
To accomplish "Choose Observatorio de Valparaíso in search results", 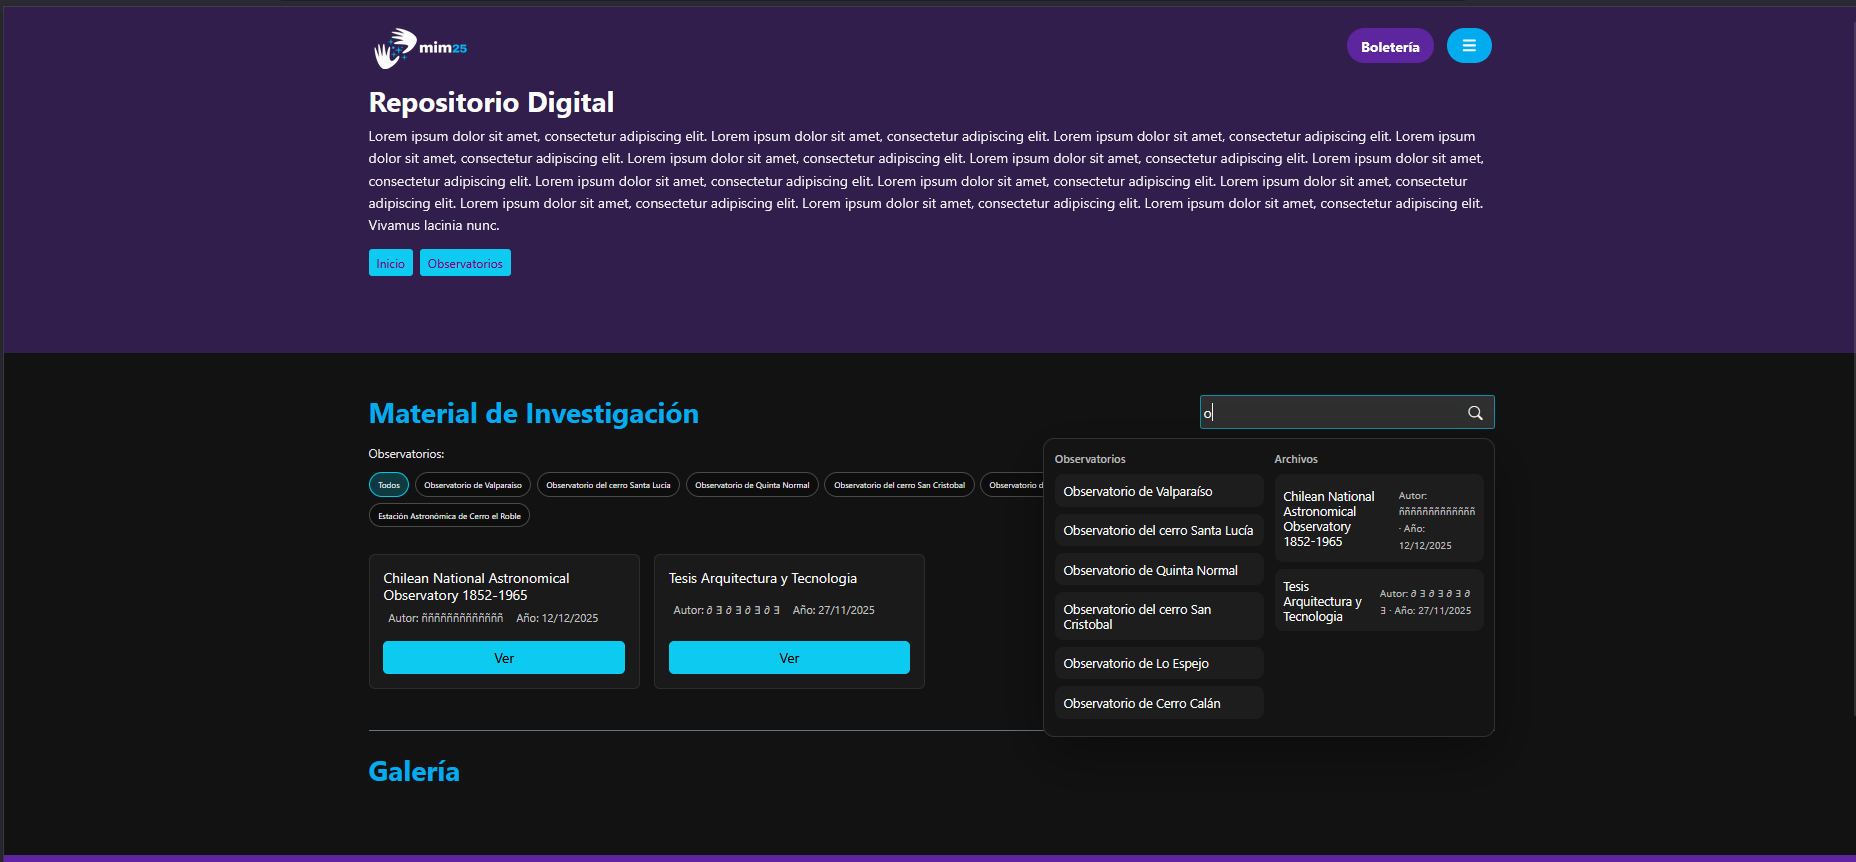I will (x=1159, y=491).
